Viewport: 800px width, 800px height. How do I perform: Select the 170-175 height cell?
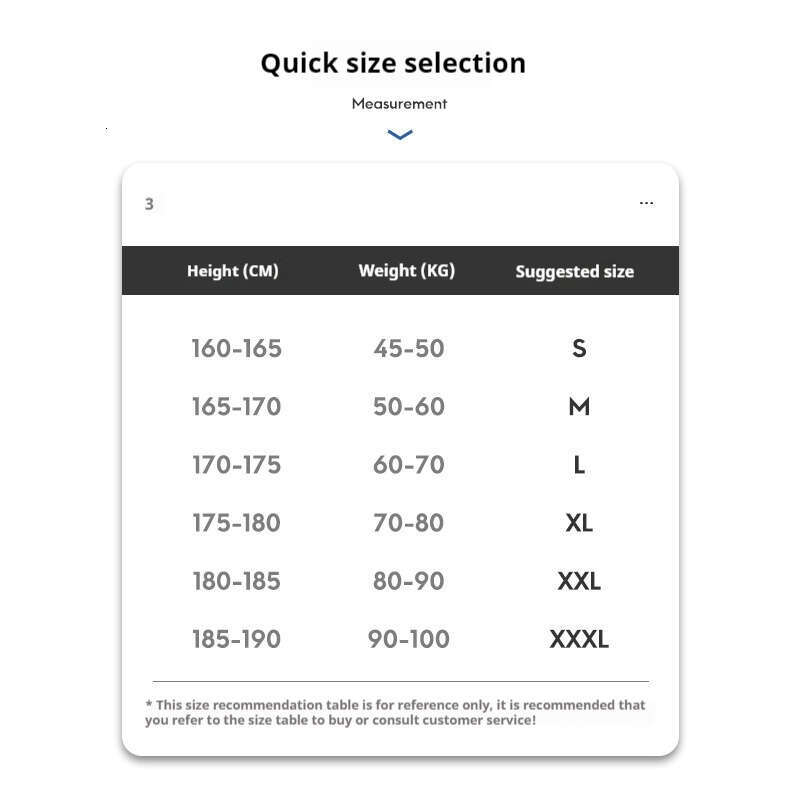pyautogui.click(x=237, y=465)
